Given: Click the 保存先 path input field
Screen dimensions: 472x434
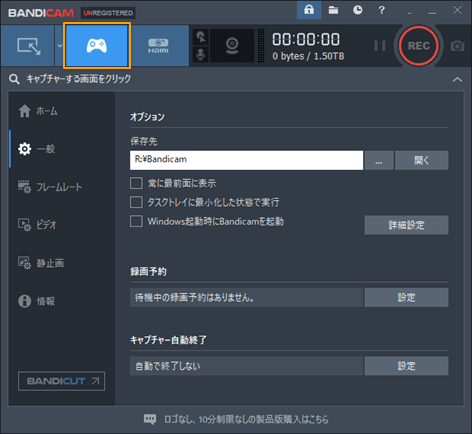Looking at the screenshot, I should (x=246, y=160).
